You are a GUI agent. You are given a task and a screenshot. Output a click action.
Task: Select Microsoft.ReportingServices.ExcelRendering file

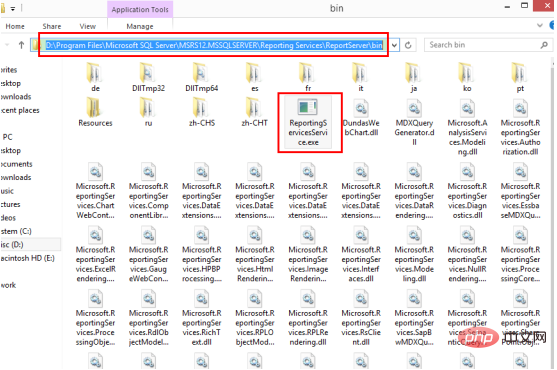95,255
